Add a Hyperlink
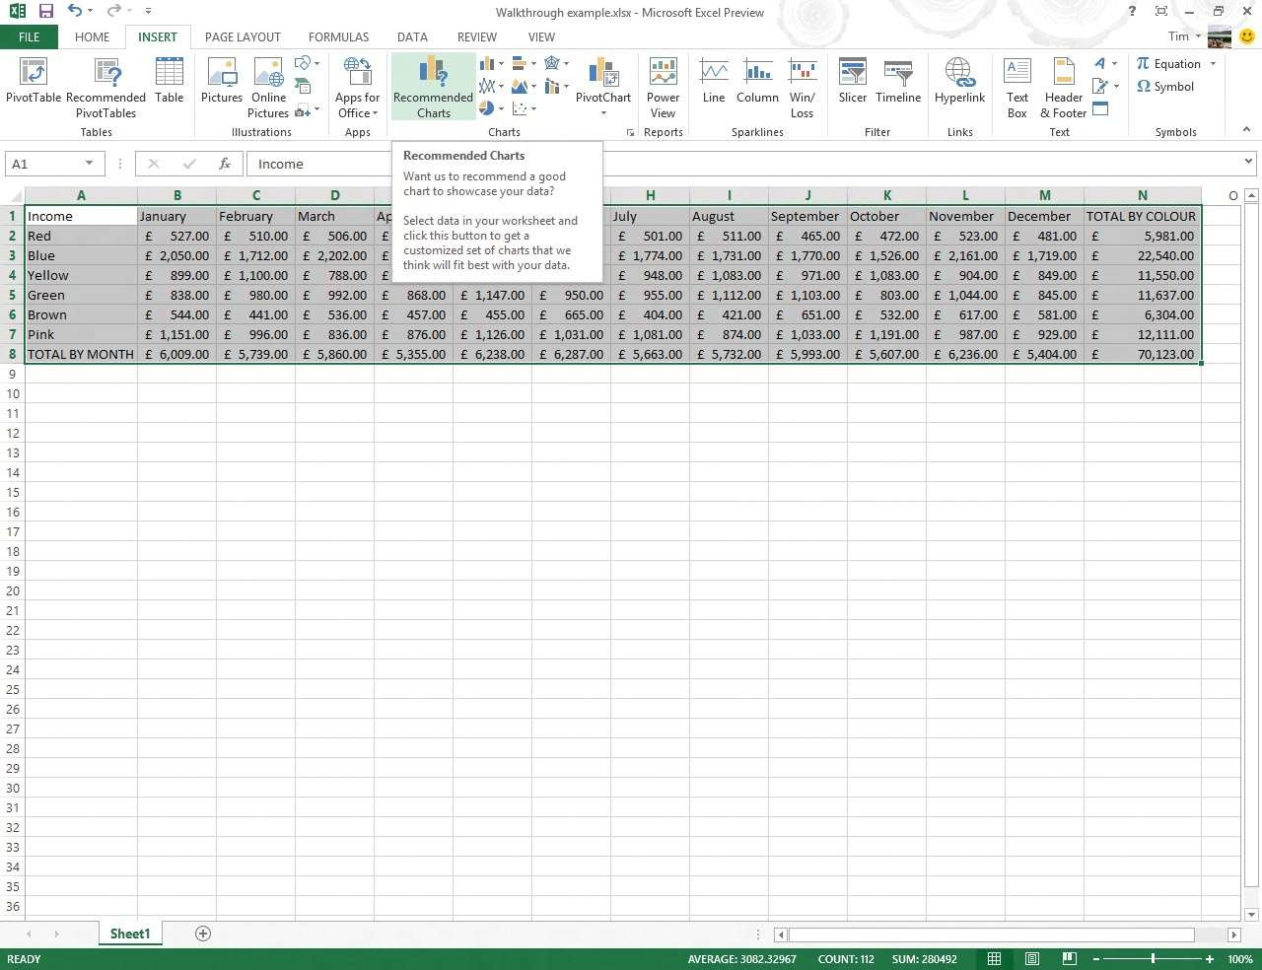 pyautogui.click(x=959, y=85)
